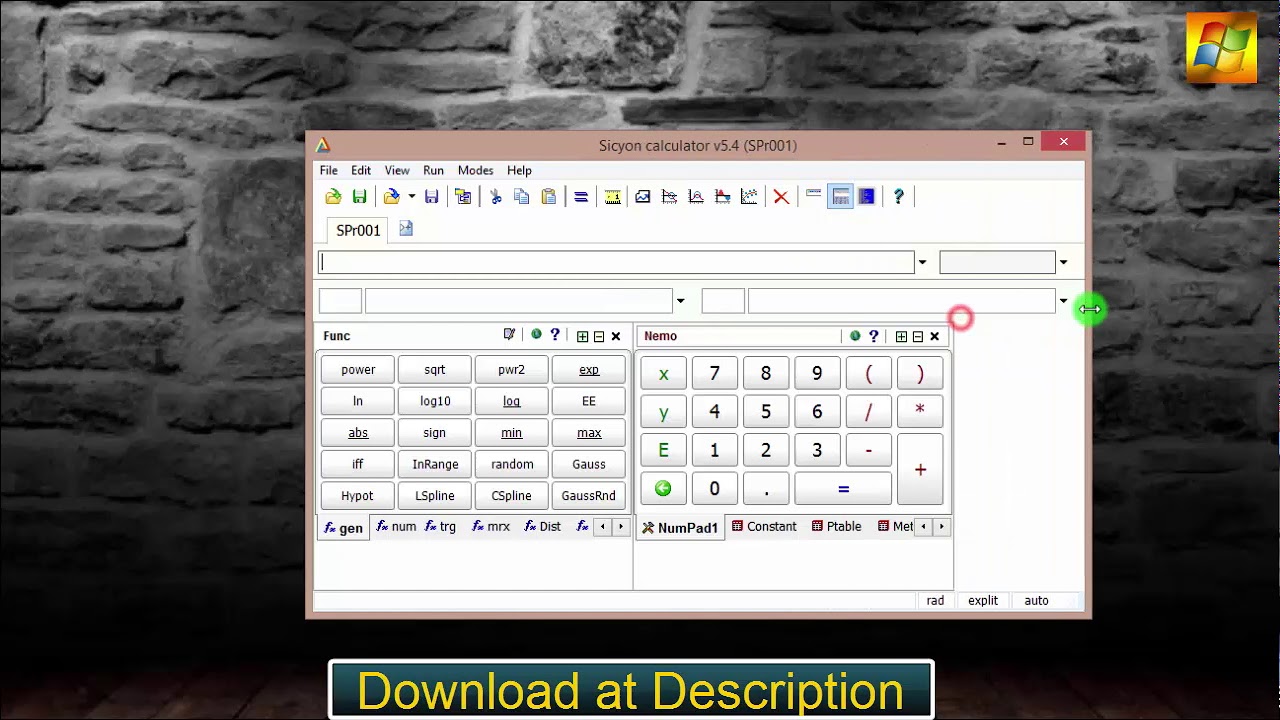Toggle explit mode in status bar
The width and height of the screenshot is (1280, 720).
(983, 601)
